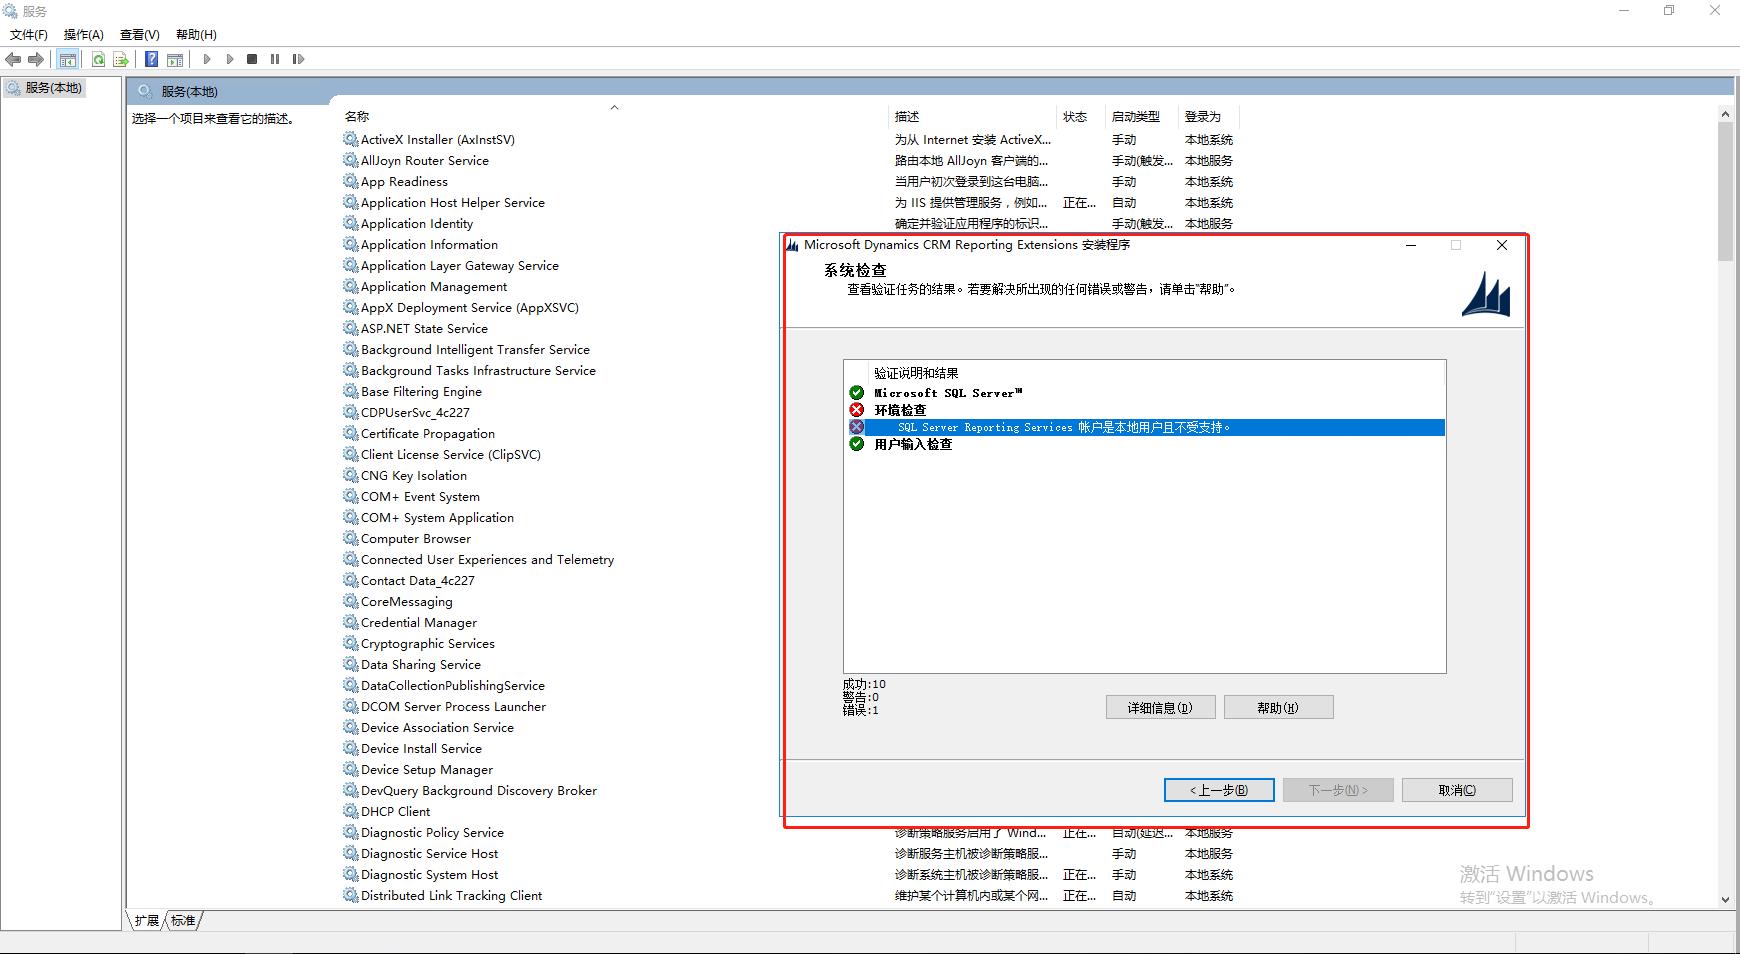Click the 取消(C) button

1457,790
